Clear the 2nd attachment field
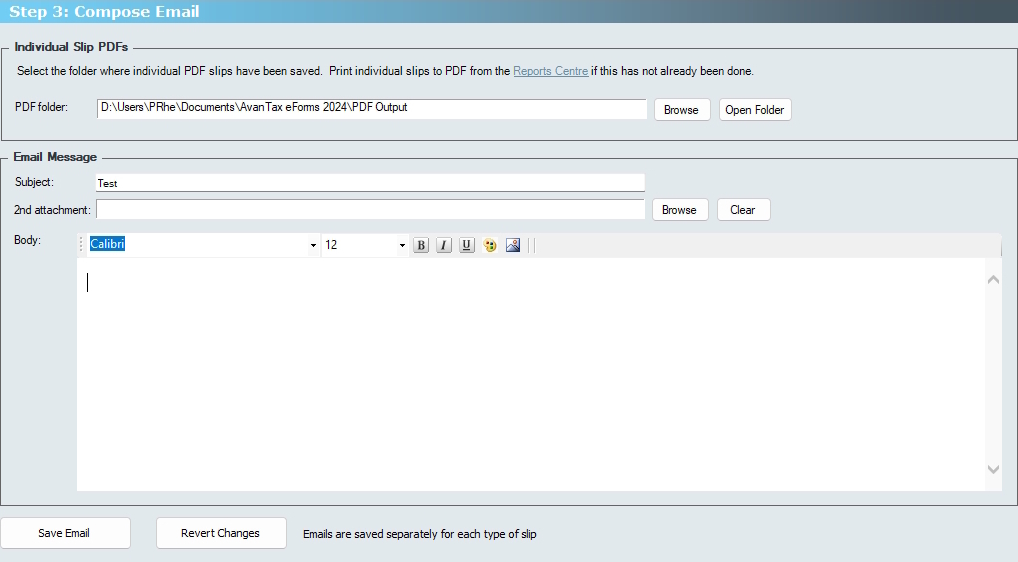Image resolution: width=1018 pixels, height=562 pixels. pos(743,210)
